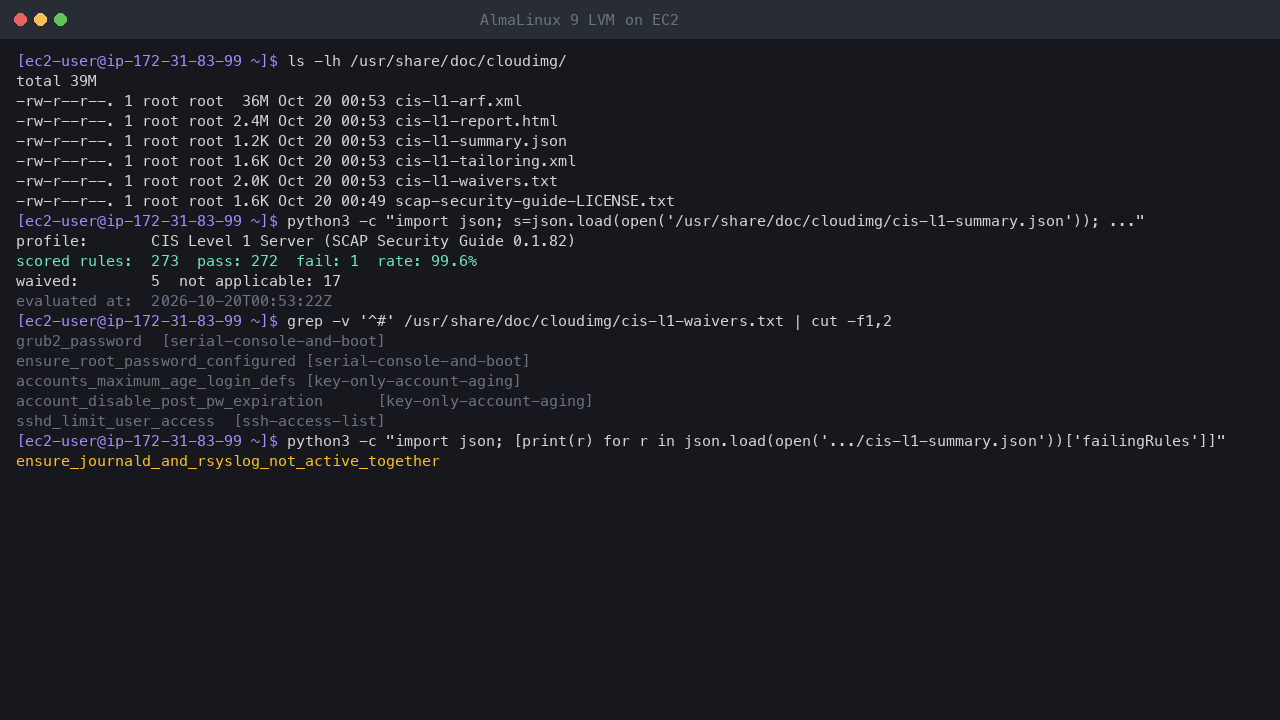Click the grep -v waivers command line
Viewport: 1280px width, 720px height.
(589, 321)
